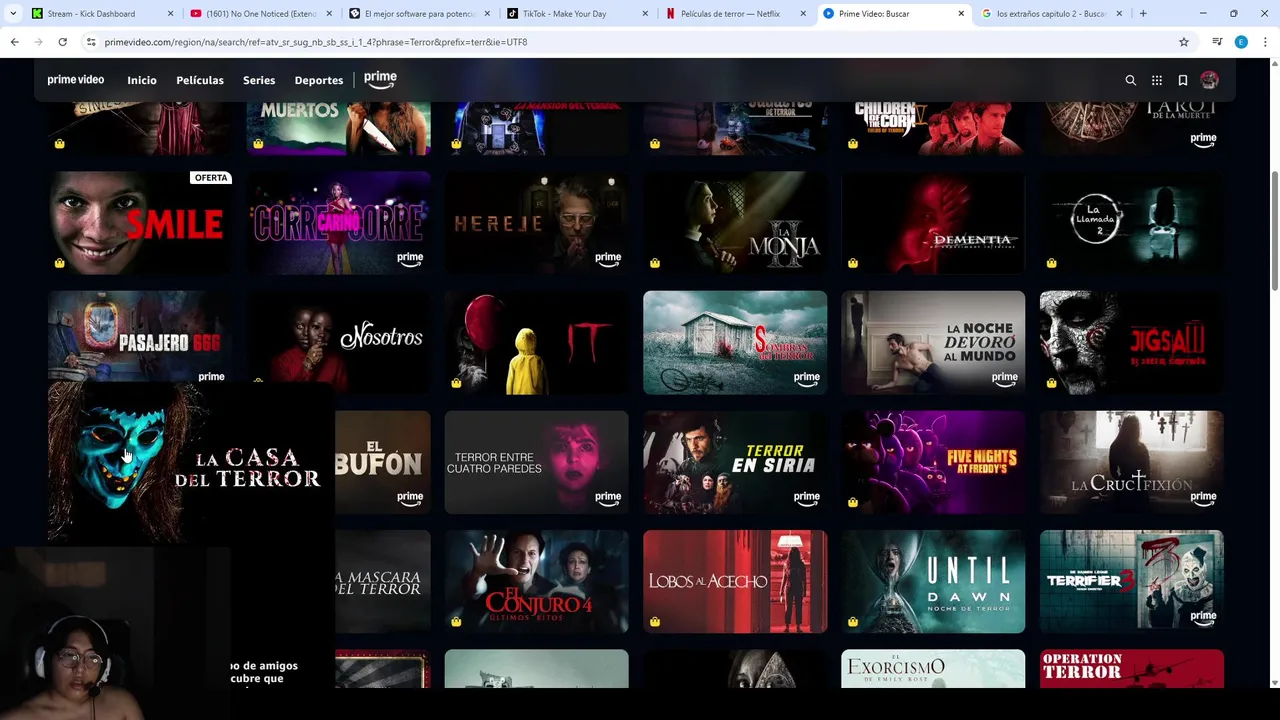Screen dimensions: 1280x720
Task: Go to Inicio in Prime Video menu
Action: coord(142,80)
